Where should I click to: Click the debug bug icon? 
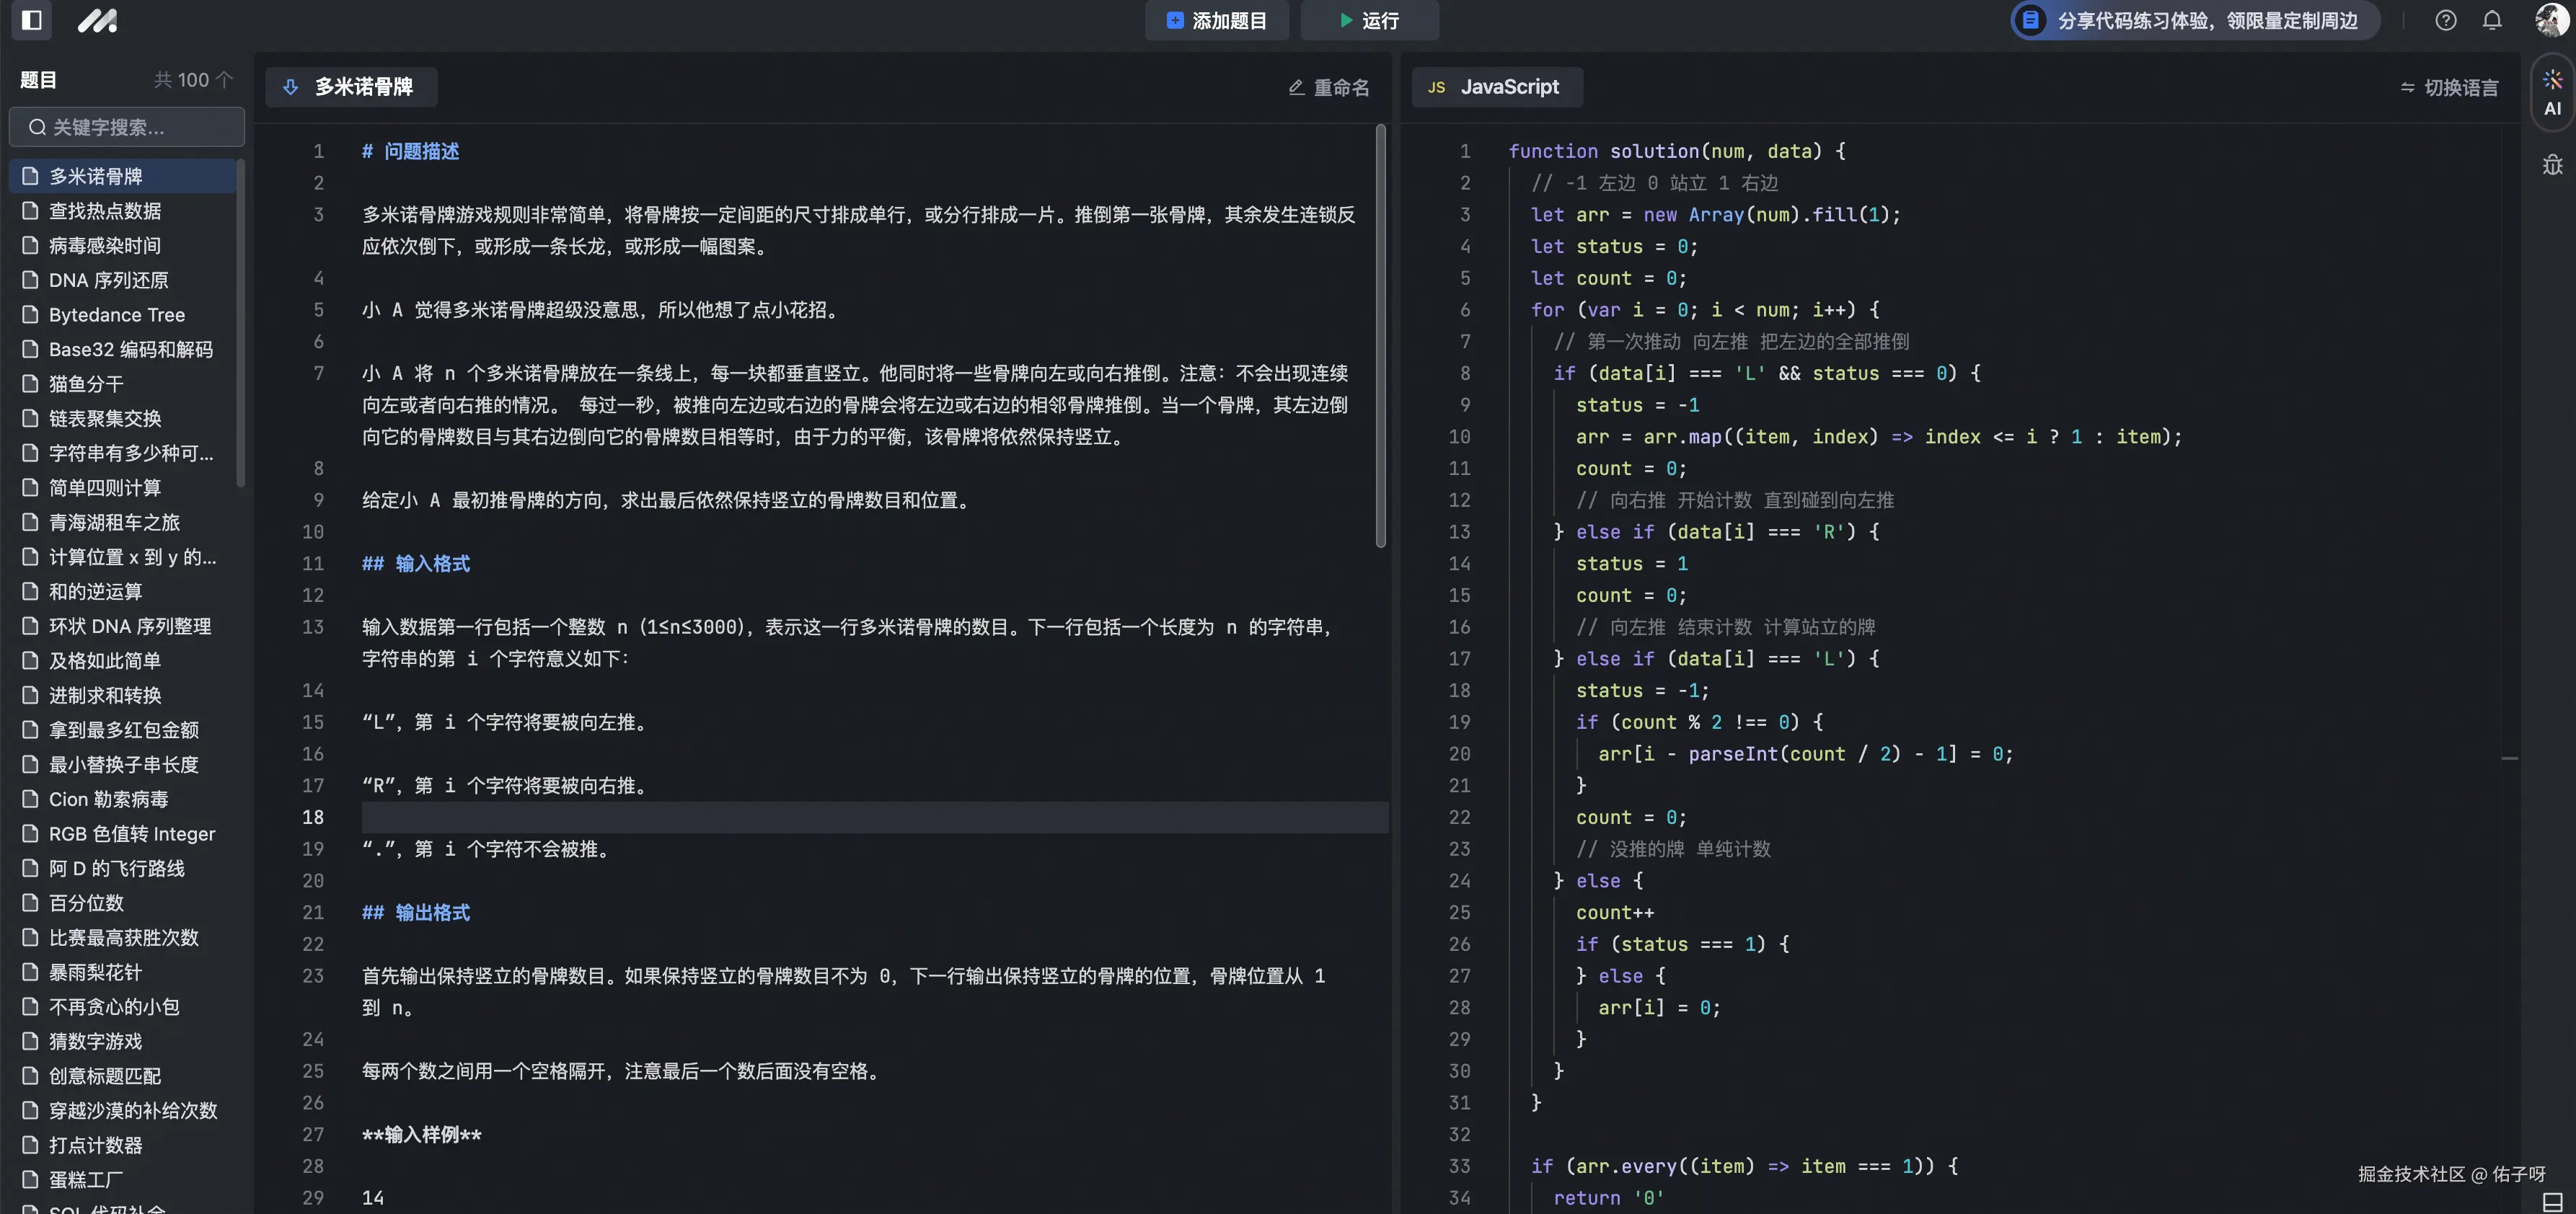(2552, 165)
